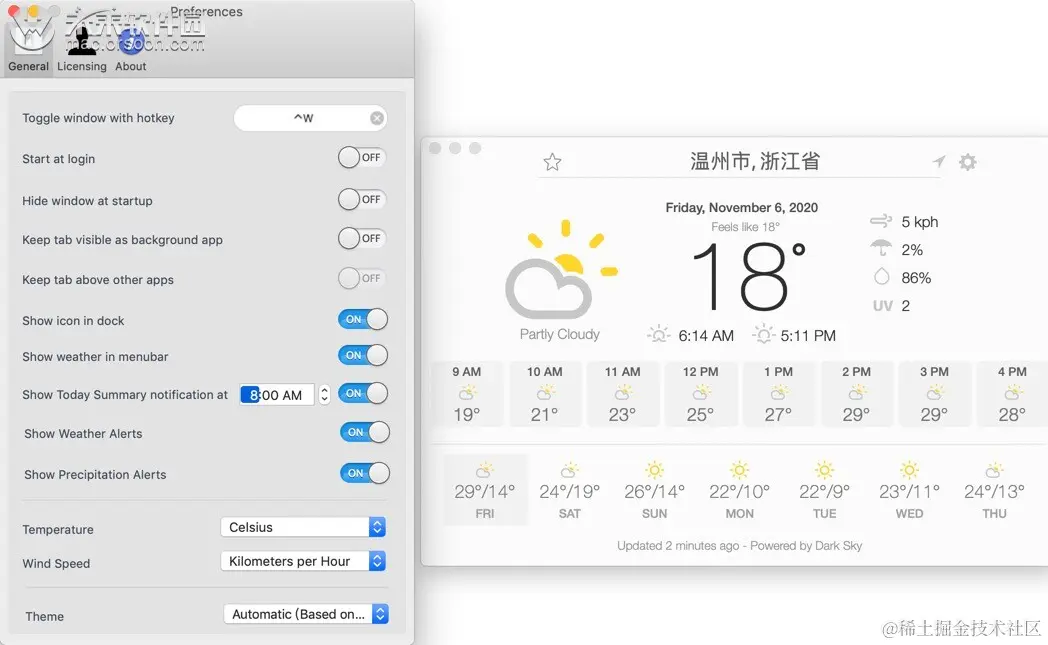The width and height of the screenshot is (1048, 645).
Task: Click the THU daily forecast weather icon
Action: (x=994, y=470)
